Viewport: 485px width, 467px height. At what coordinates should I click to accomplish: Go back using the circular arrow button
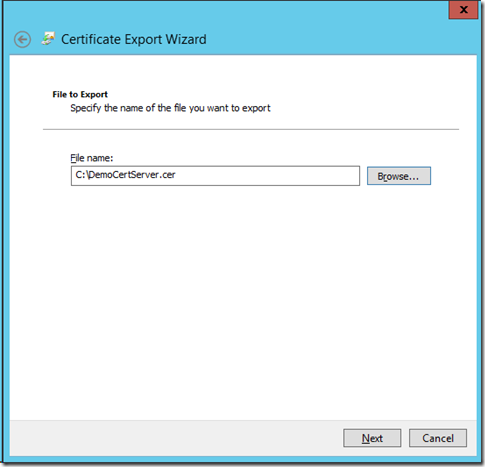click(22, 40)
